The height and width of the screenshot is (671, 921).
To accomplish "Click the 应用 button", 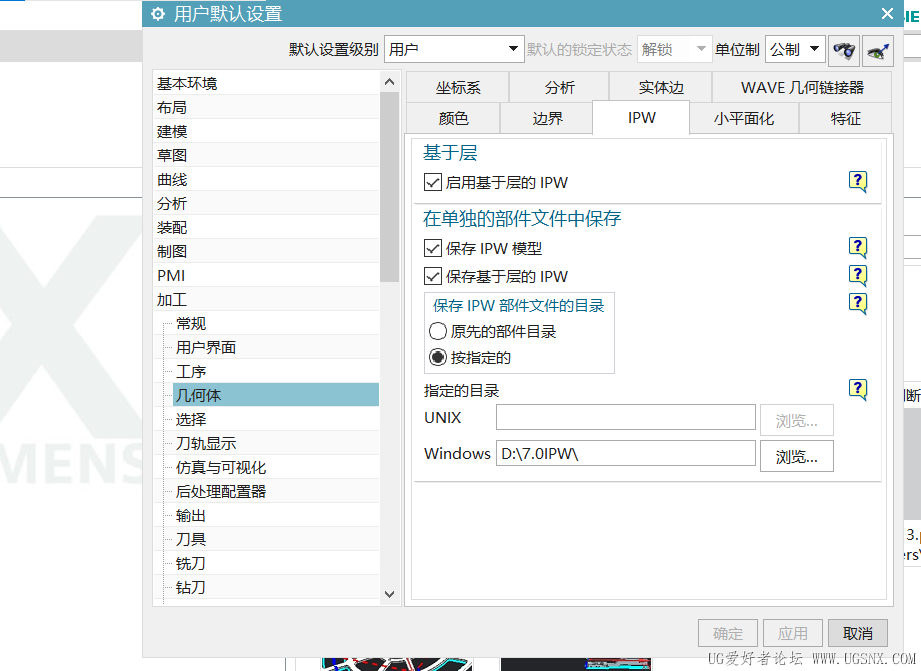I will [792, 633].
